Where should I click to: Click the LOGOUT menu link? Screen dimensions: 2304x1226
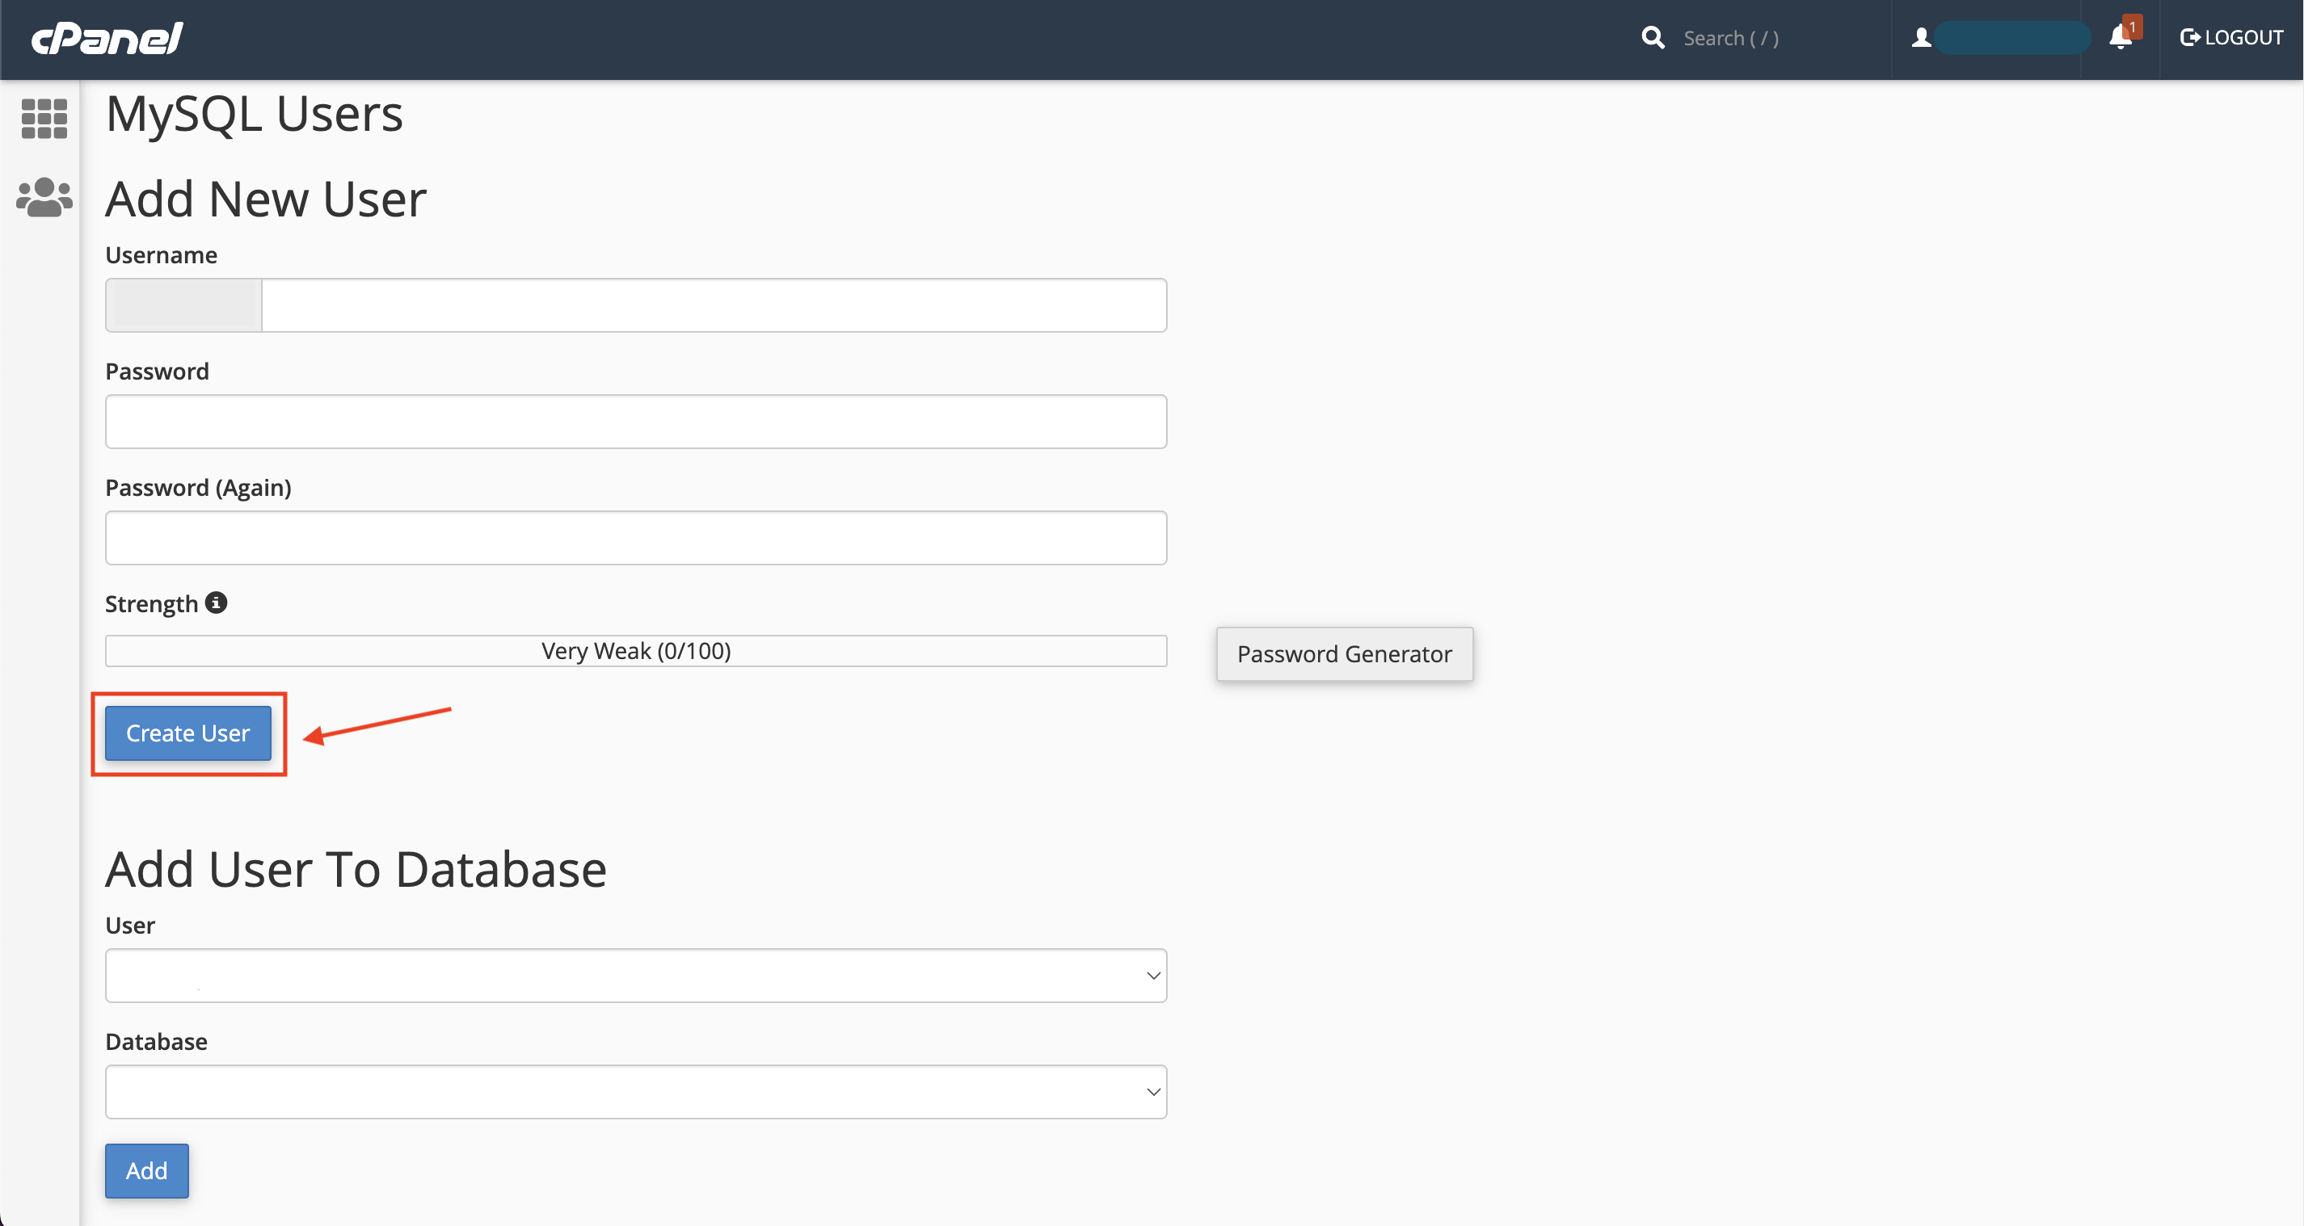(2243, 38)
